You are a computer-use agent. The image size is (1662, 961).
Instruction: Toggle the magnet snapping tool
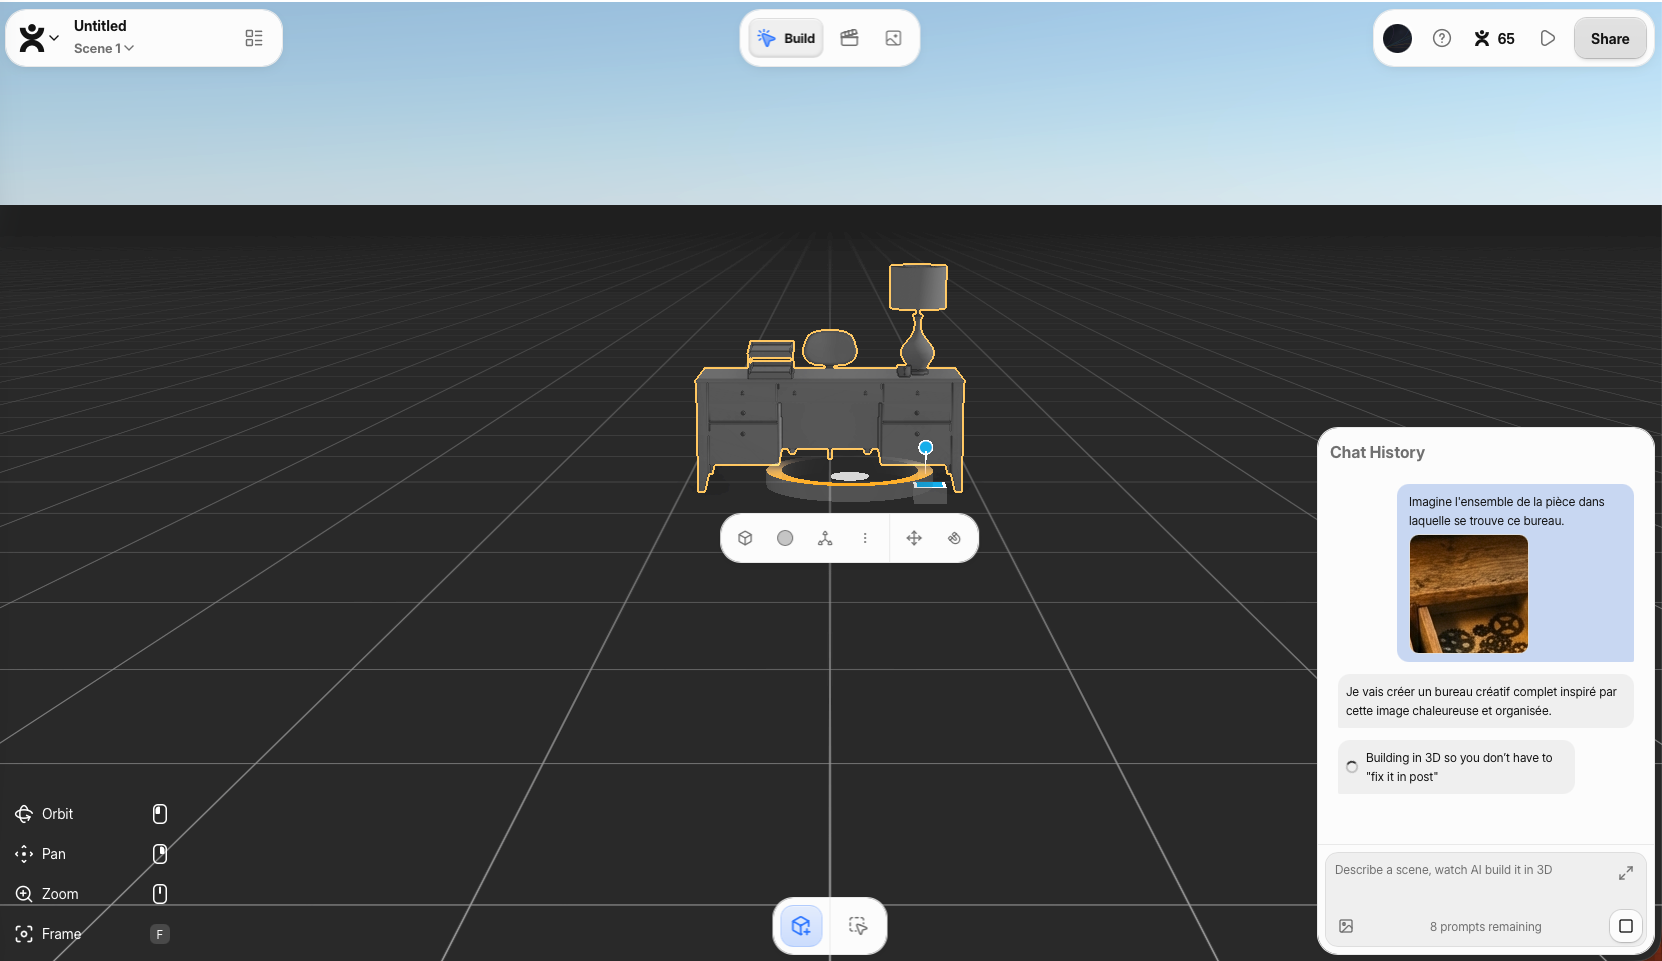(x=954, y=538)
